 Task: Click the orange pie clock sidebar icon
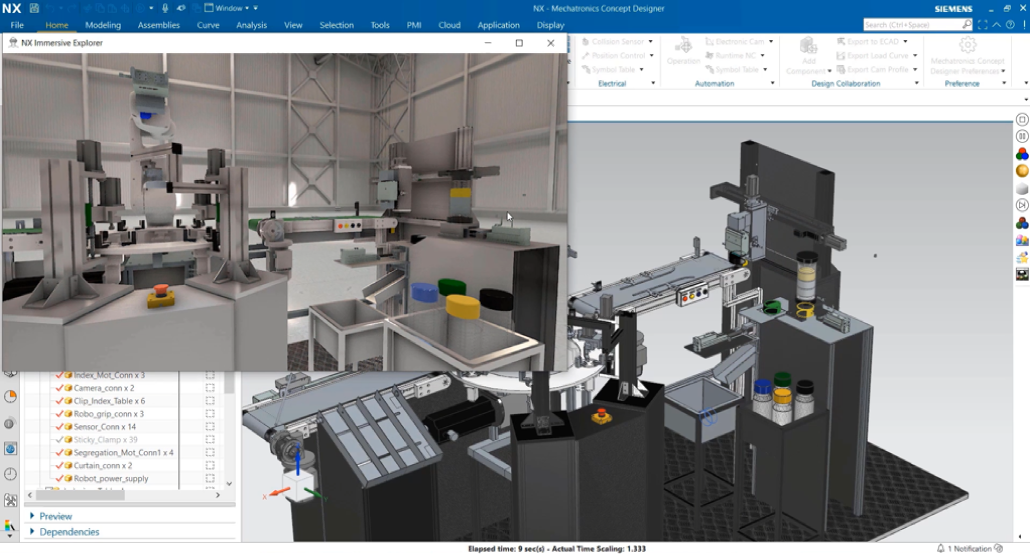click(x=11, y=396)
